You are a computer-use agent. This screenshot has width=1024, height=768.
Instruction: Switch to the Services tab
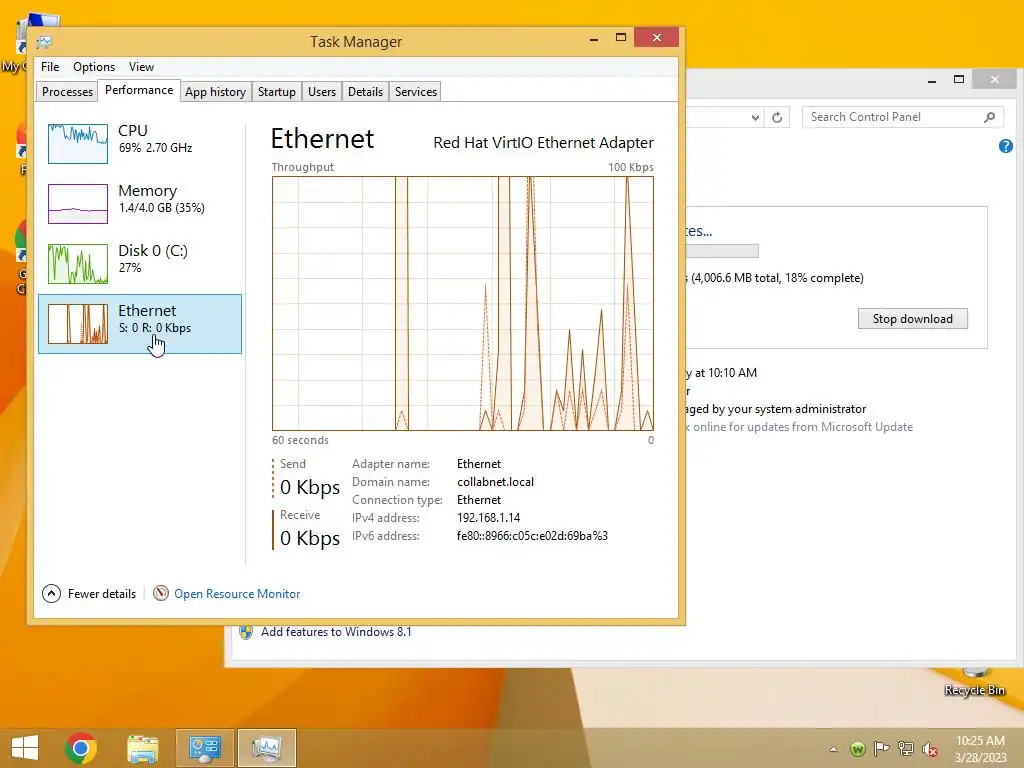coord(416,91)
